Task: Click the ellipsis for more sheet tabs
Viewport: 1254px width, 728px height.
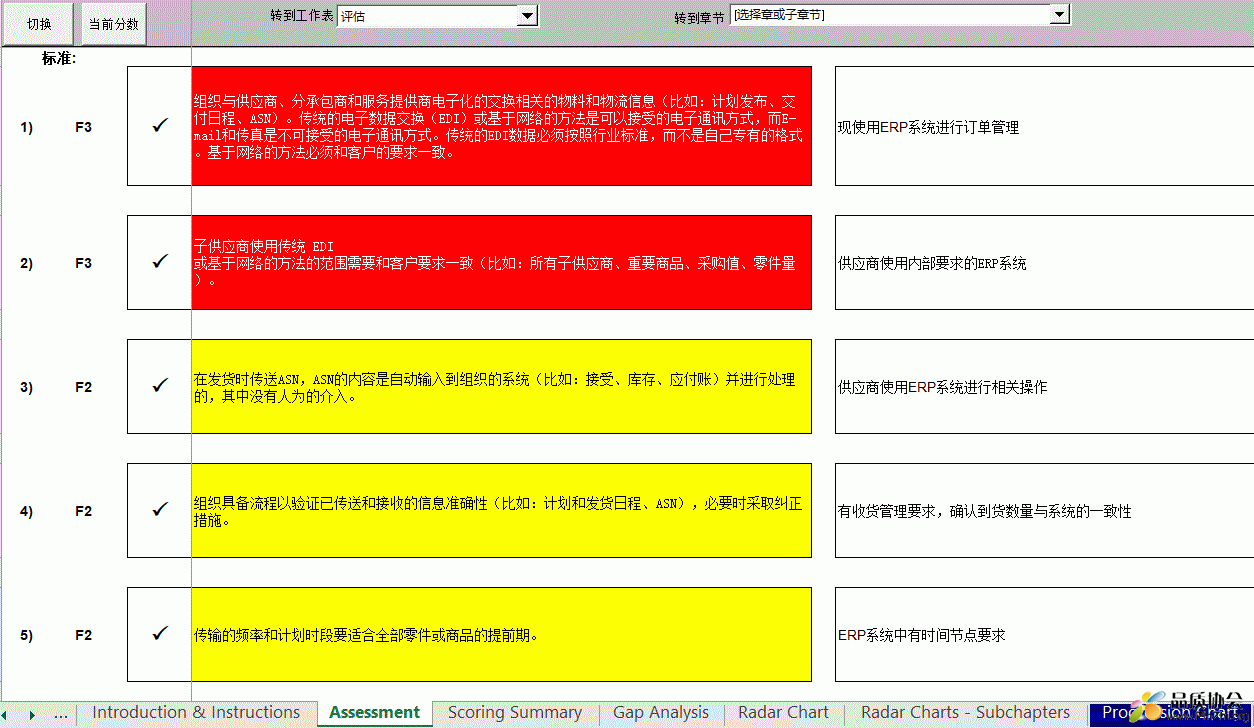Action: (x=61, y=715)
